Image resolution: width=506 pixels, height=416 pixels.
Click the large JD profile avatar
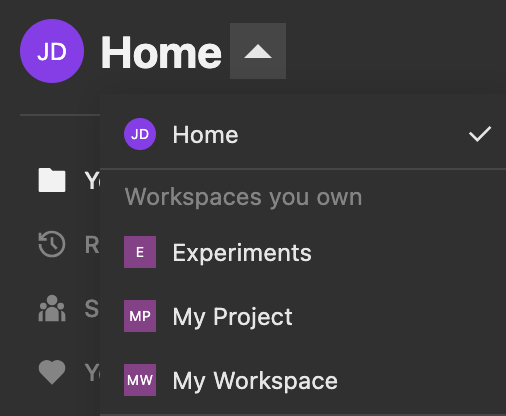point(52,51)
